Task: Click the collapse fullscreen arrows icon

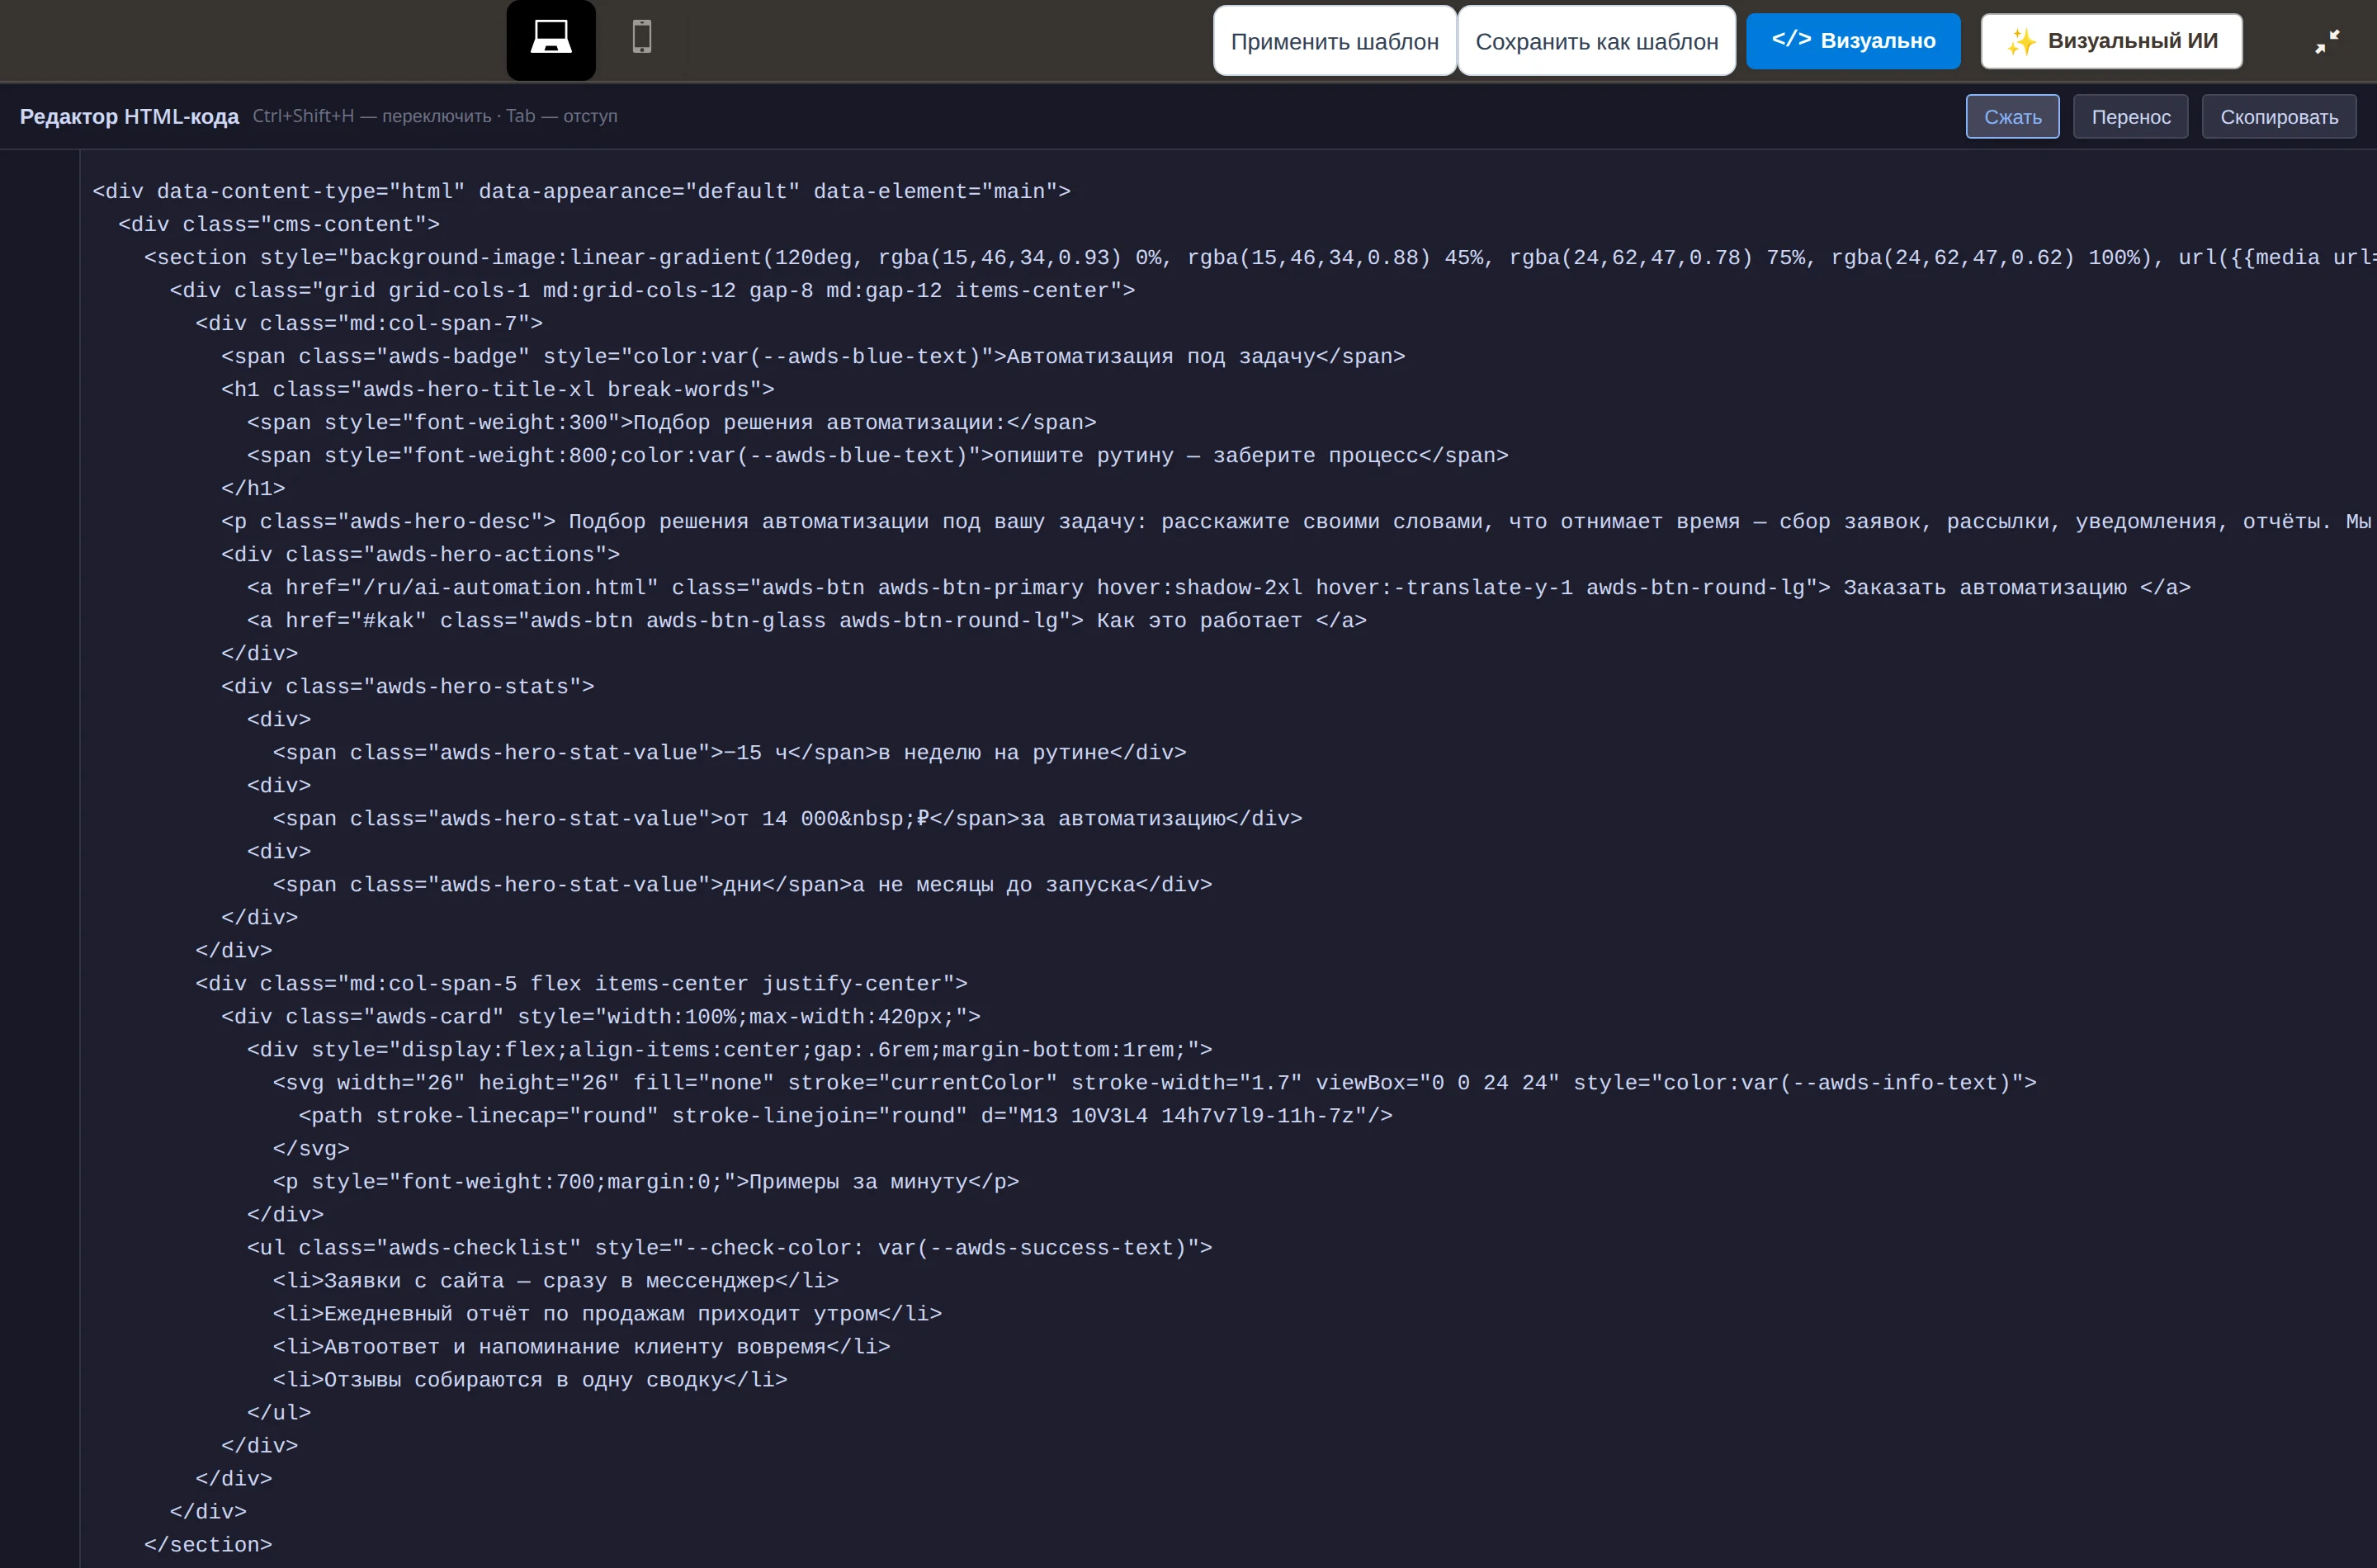Action: 2327,41
